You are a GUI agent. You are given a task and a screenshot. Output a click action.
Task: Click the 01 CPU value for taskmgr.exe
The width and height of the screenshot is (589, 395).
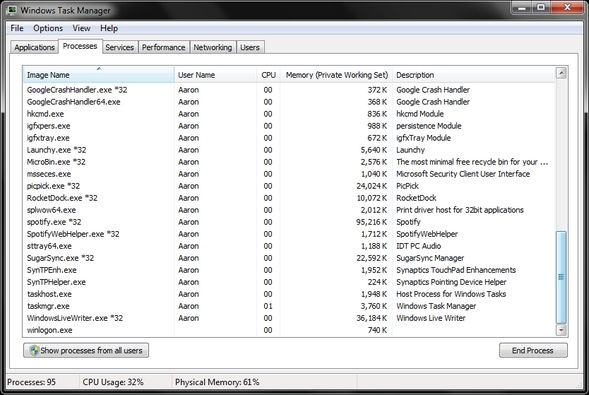tap(268, 306)
